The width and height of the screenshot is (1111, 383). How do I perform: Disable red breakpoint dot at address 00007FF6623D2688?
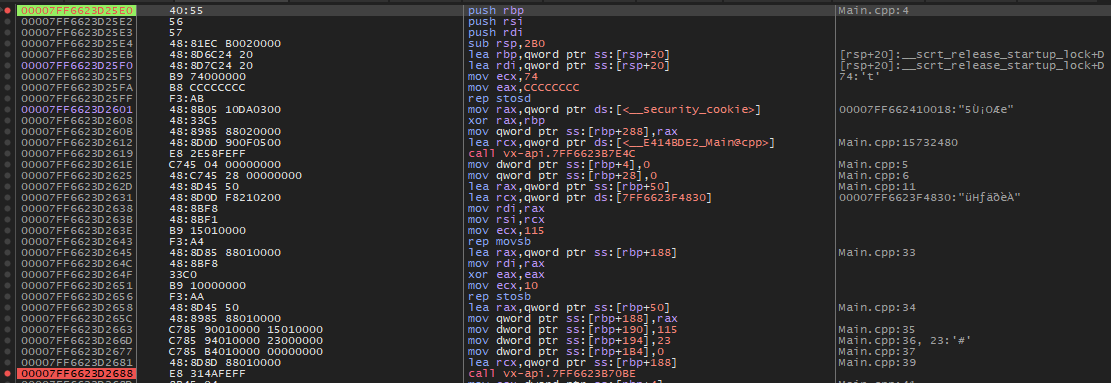tap(7, 373)
